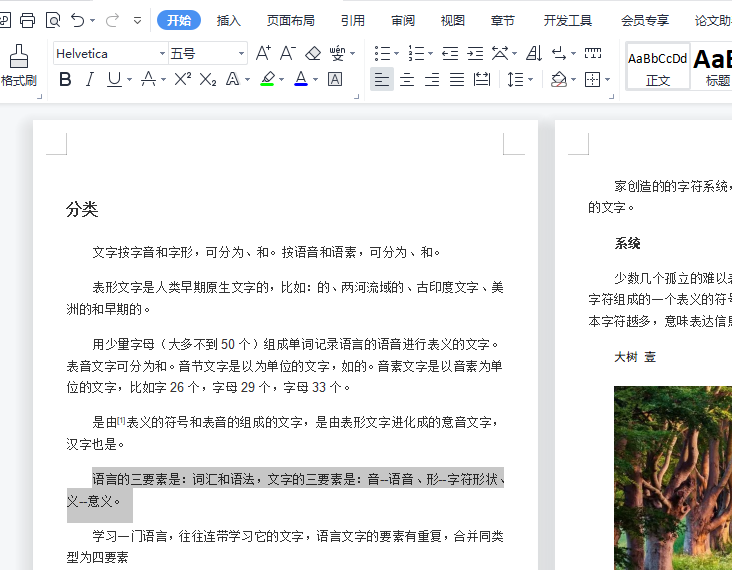Center the paragraph
The width and height of the screenshot is (732, 570).
point(407,79)
